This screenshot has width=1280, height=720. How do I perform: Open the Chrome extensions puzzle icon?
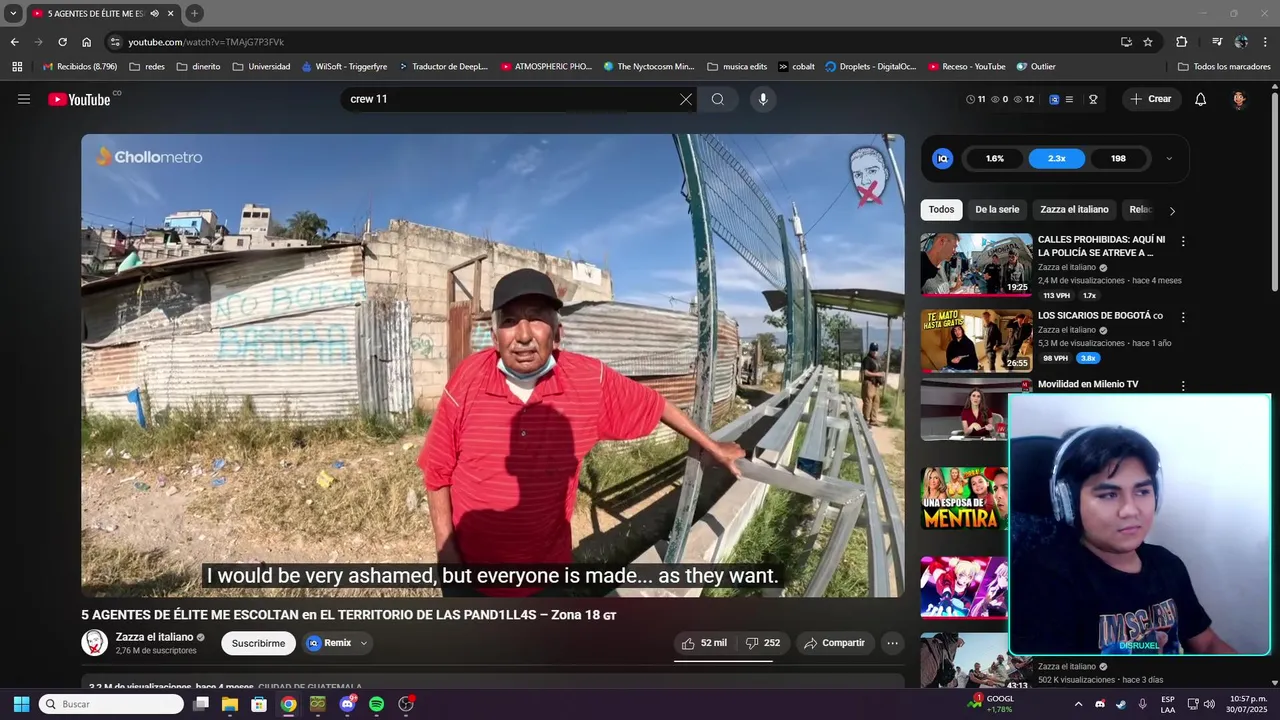1182,42
